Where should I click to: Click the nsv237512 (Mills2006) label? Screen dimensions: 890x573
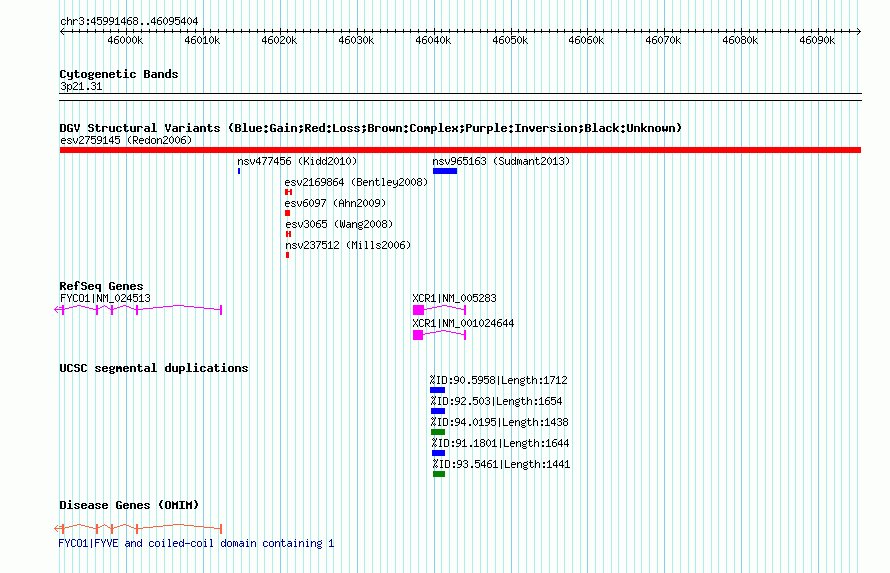[349, 245]
